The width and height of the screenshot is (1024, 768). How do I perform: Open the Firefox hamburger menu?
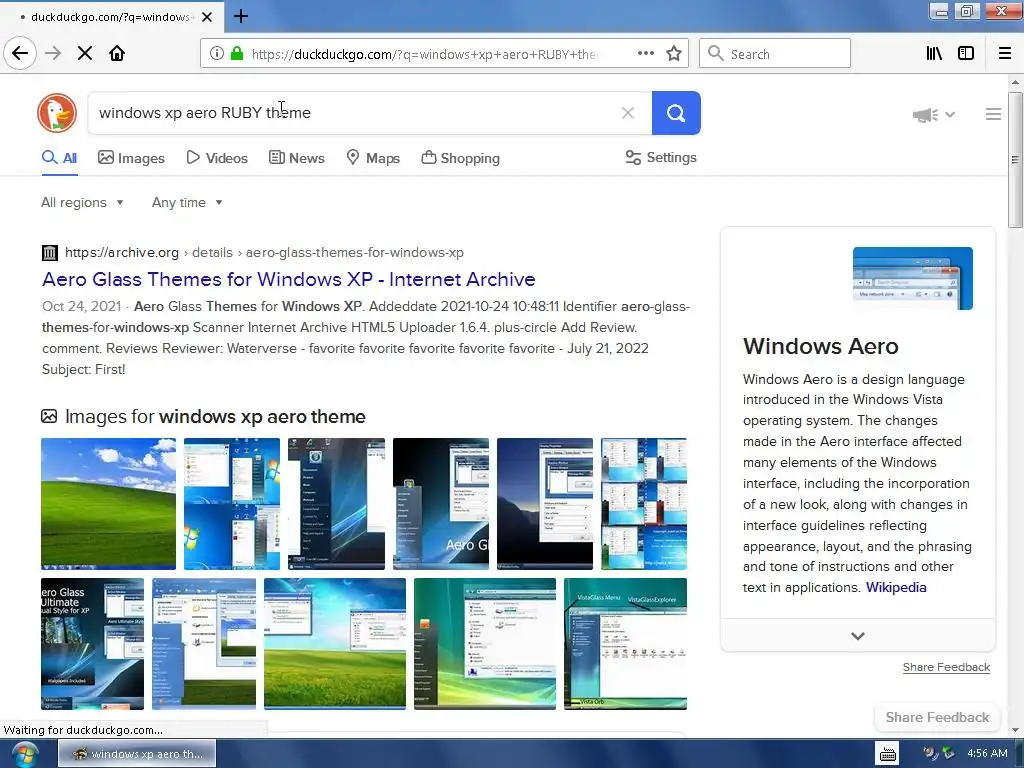pyautogui.click(x=1004, y=54)
